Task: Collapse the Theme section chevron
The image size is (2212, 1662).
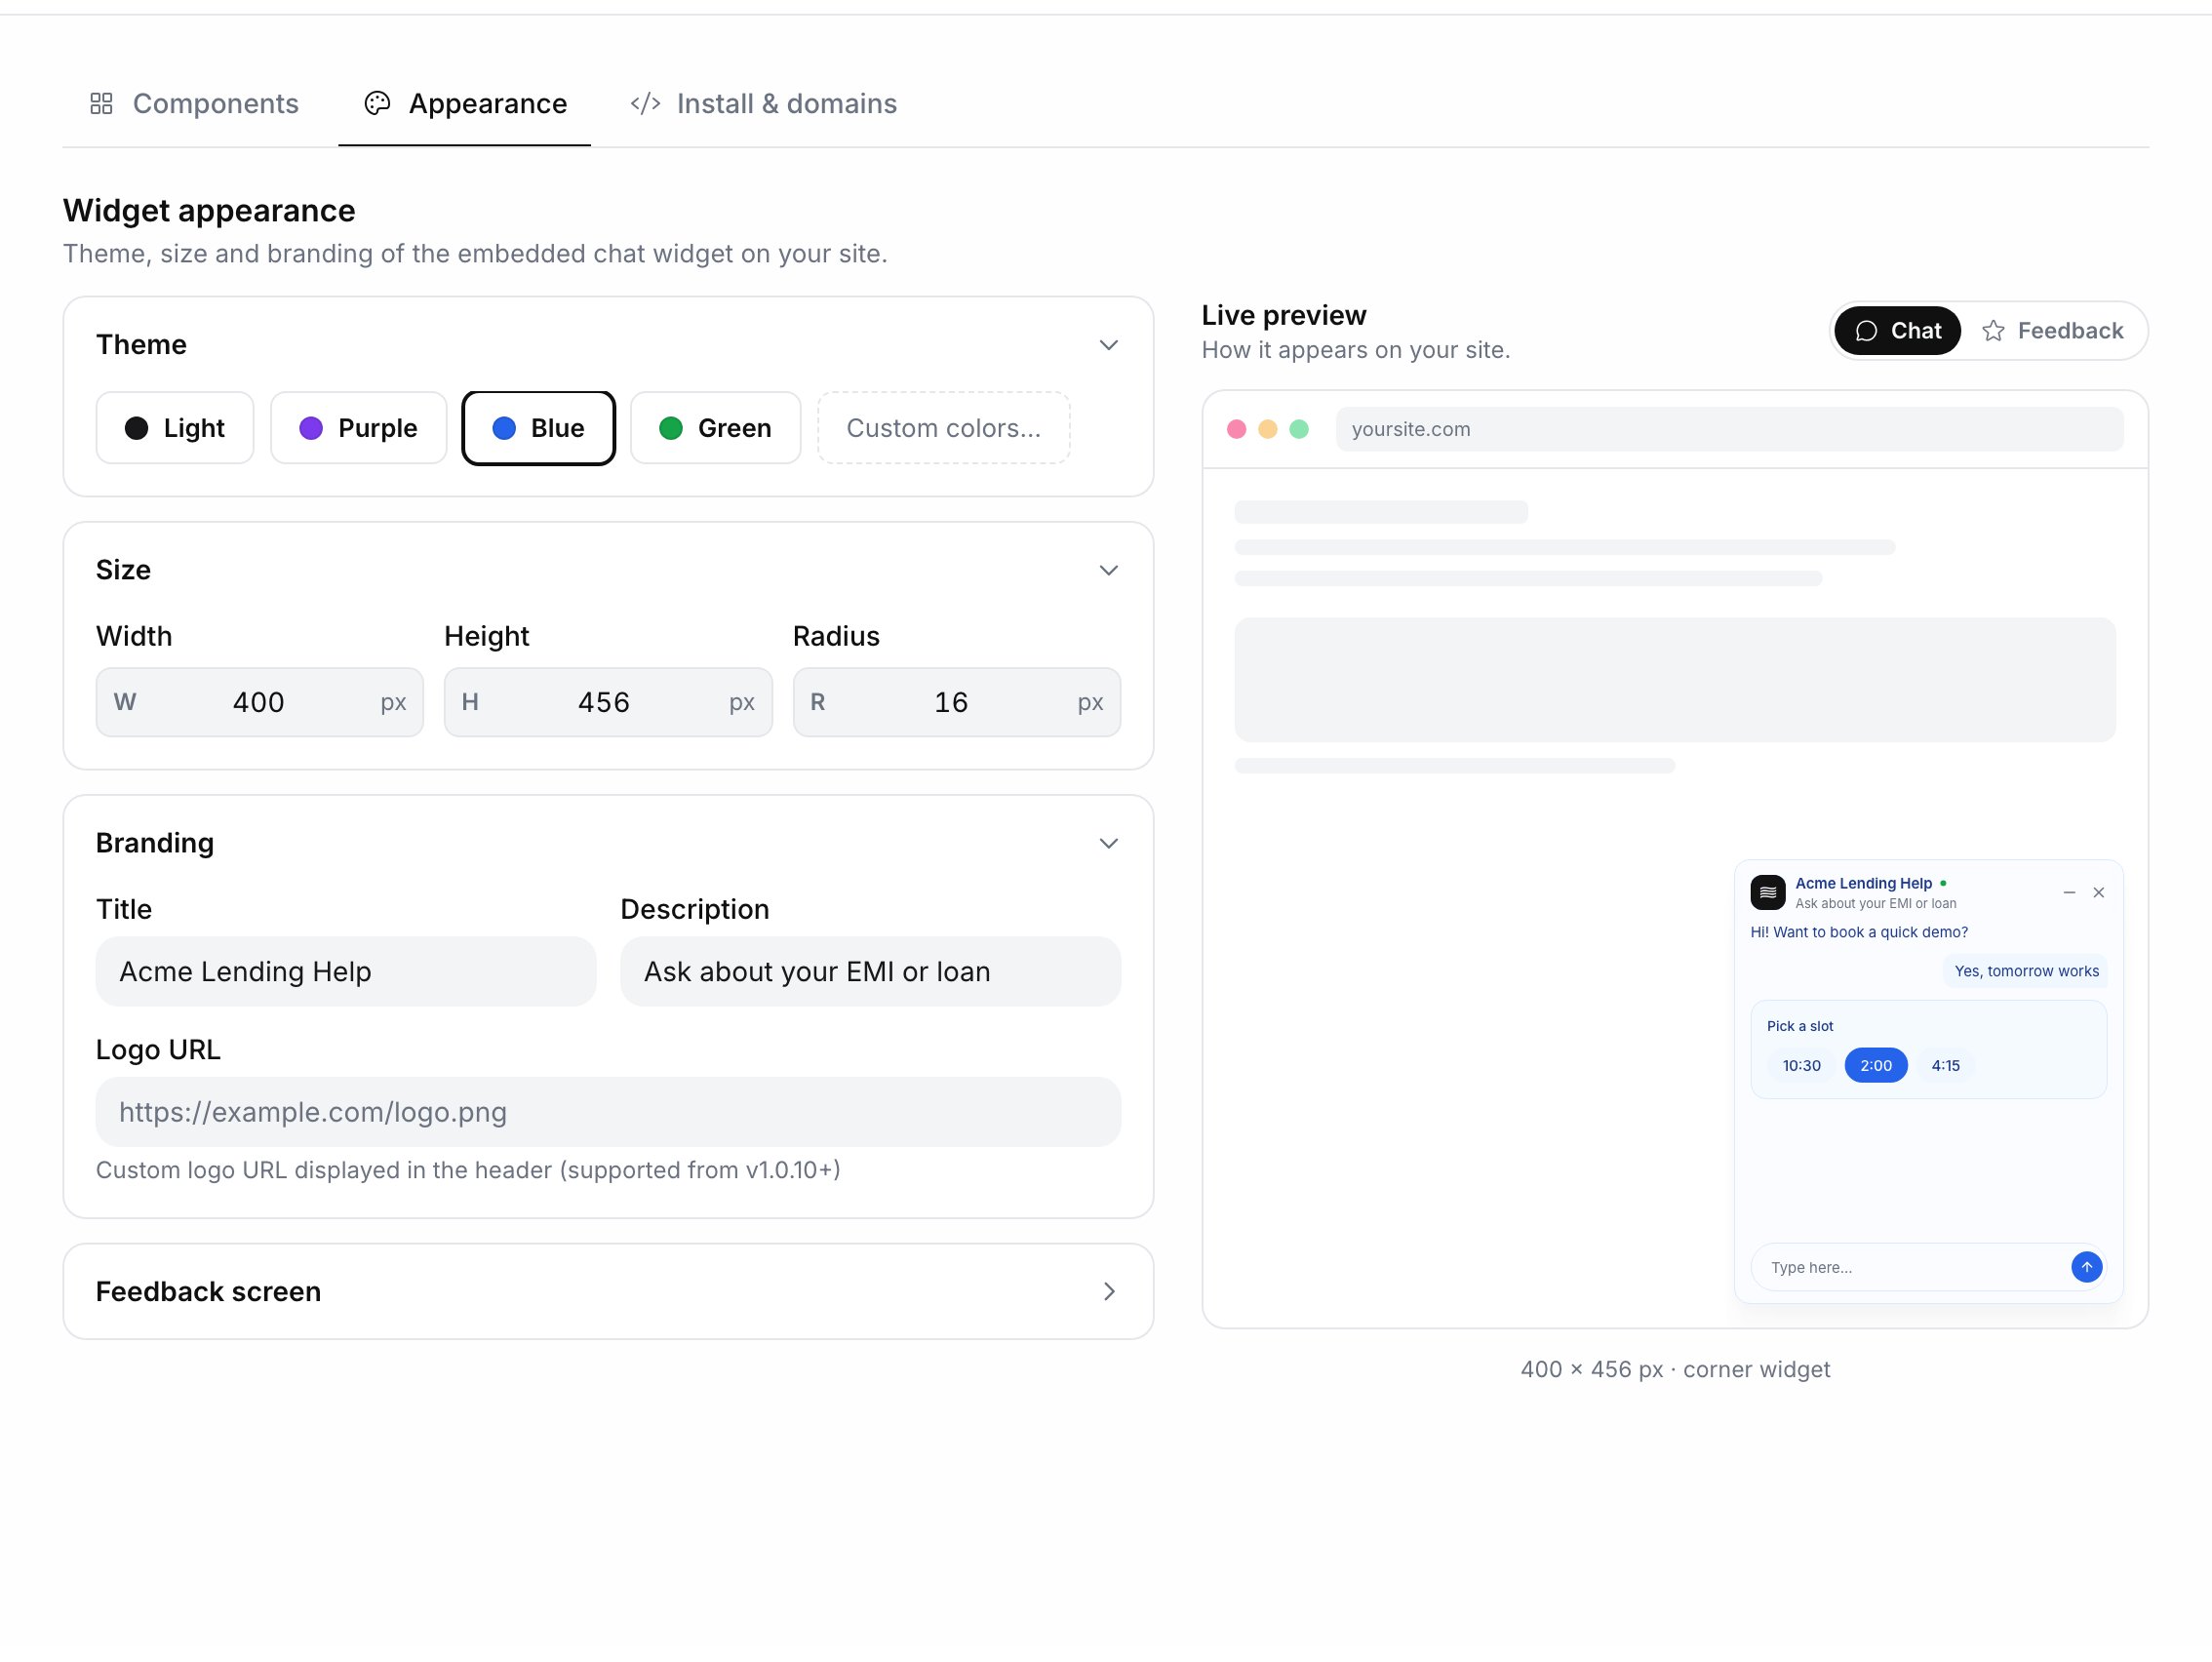Action: point(1108,345)
